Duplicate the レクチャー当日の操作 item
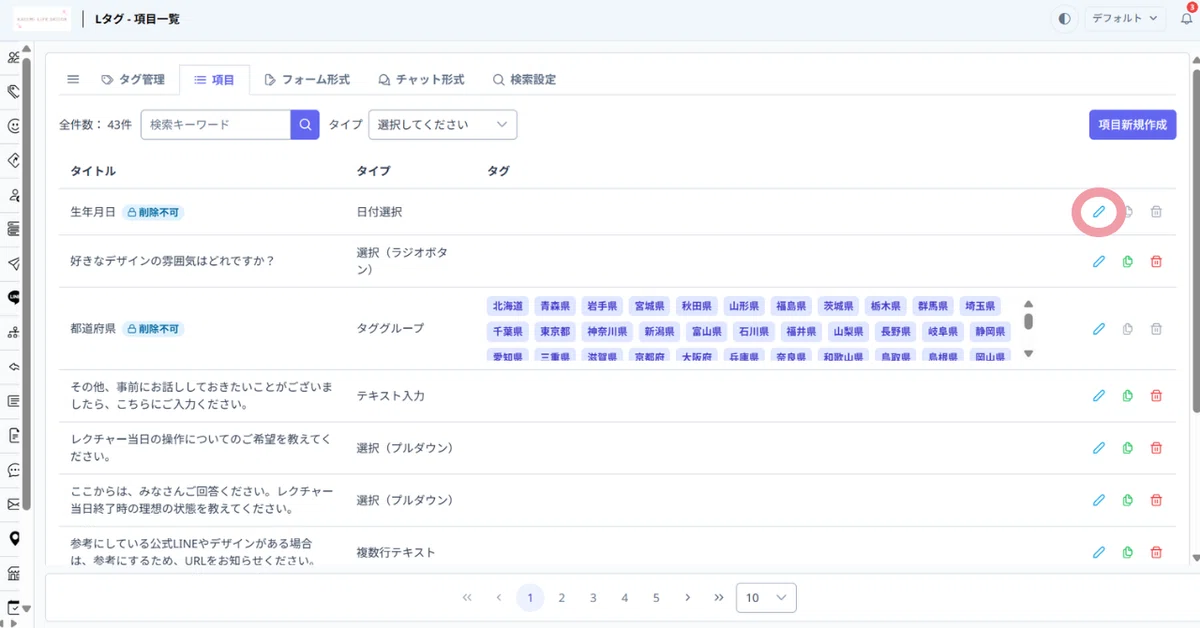The image size is (1200, 628). pos(1127,447)
